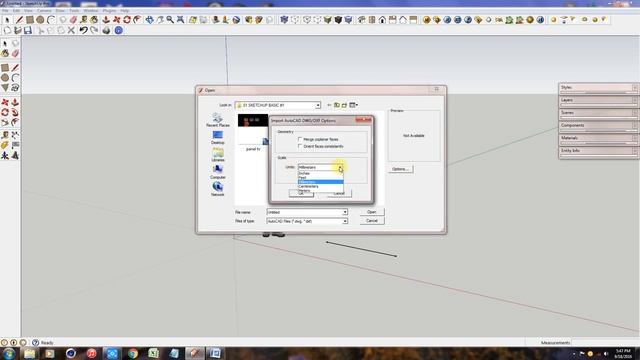Click the Open file toolbar icon

(x=18, y=31)
